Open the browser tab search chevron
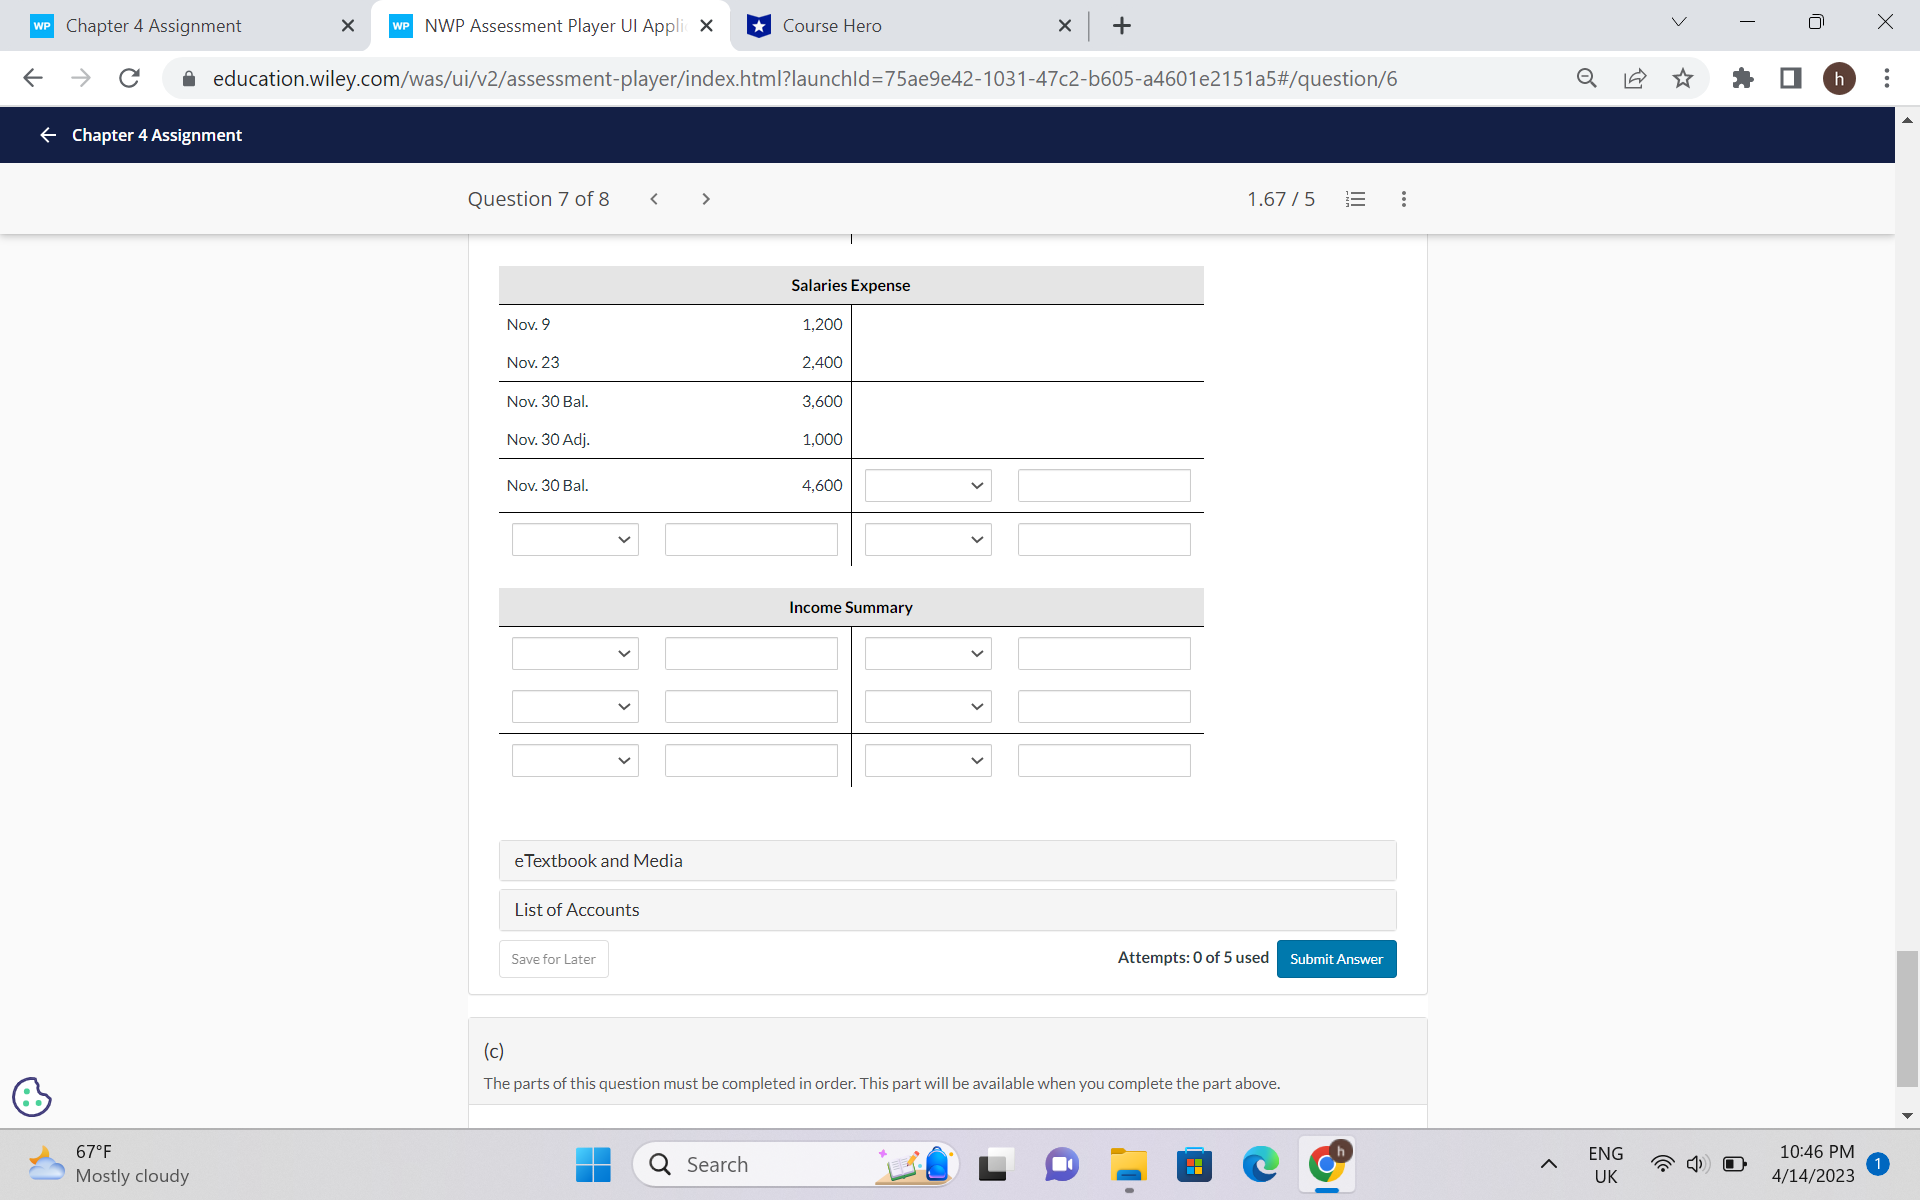Viewport: 1920px width, 1200px height. click(1678, 21)
